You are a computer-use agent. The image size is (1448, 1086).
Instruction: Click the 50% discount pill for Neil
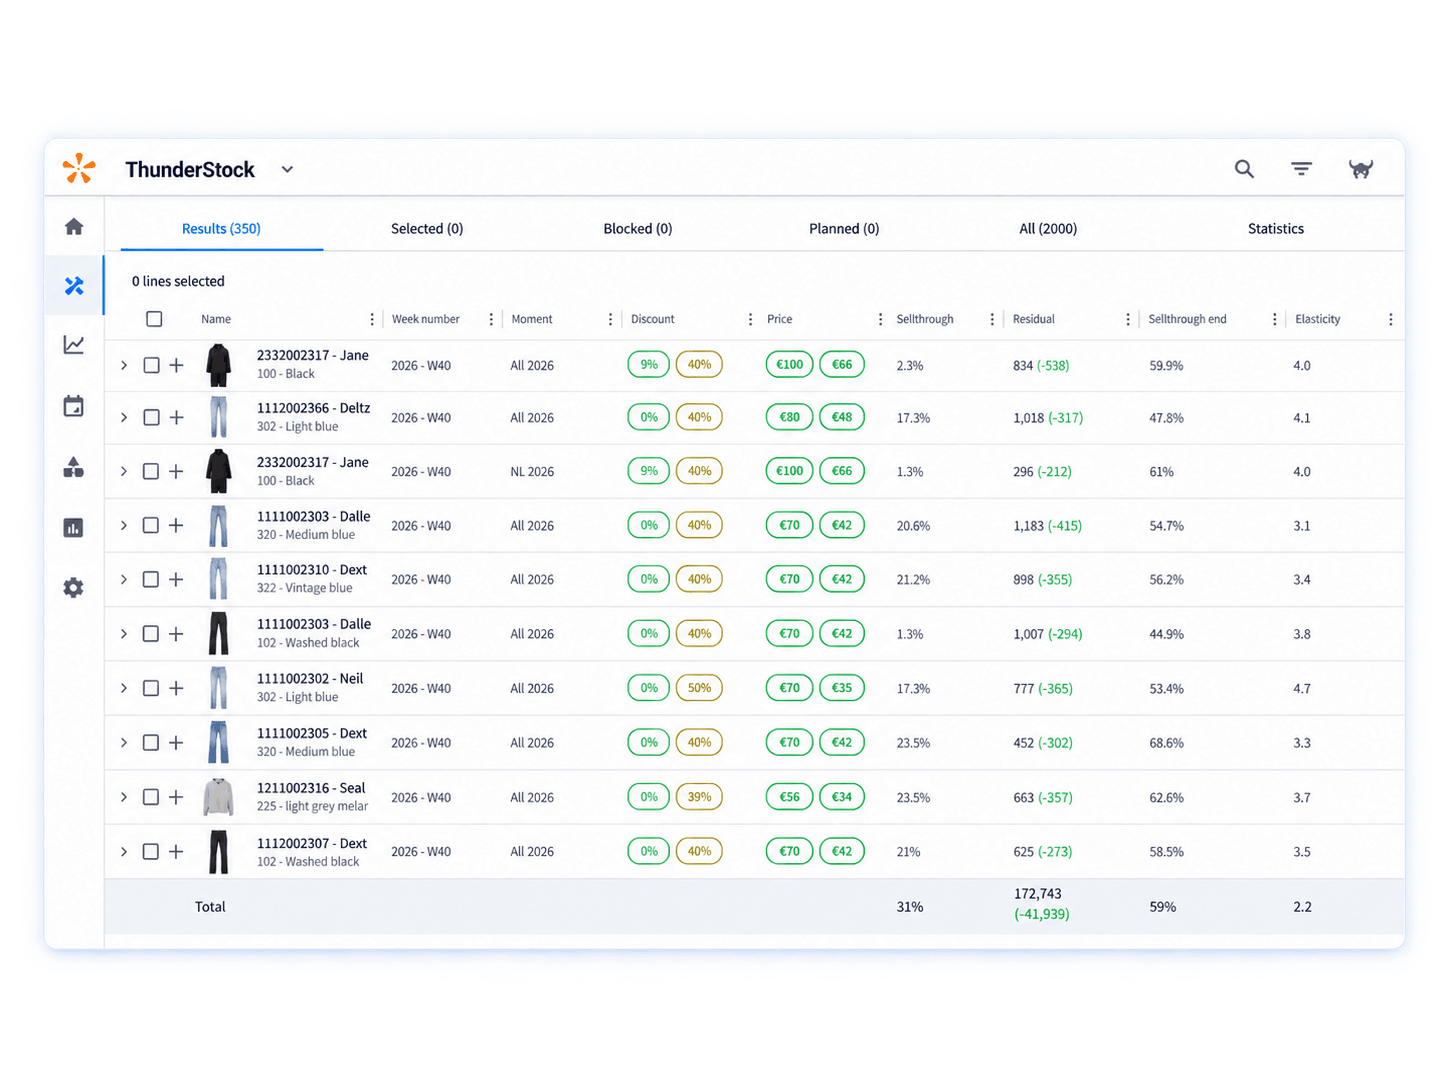699,688
